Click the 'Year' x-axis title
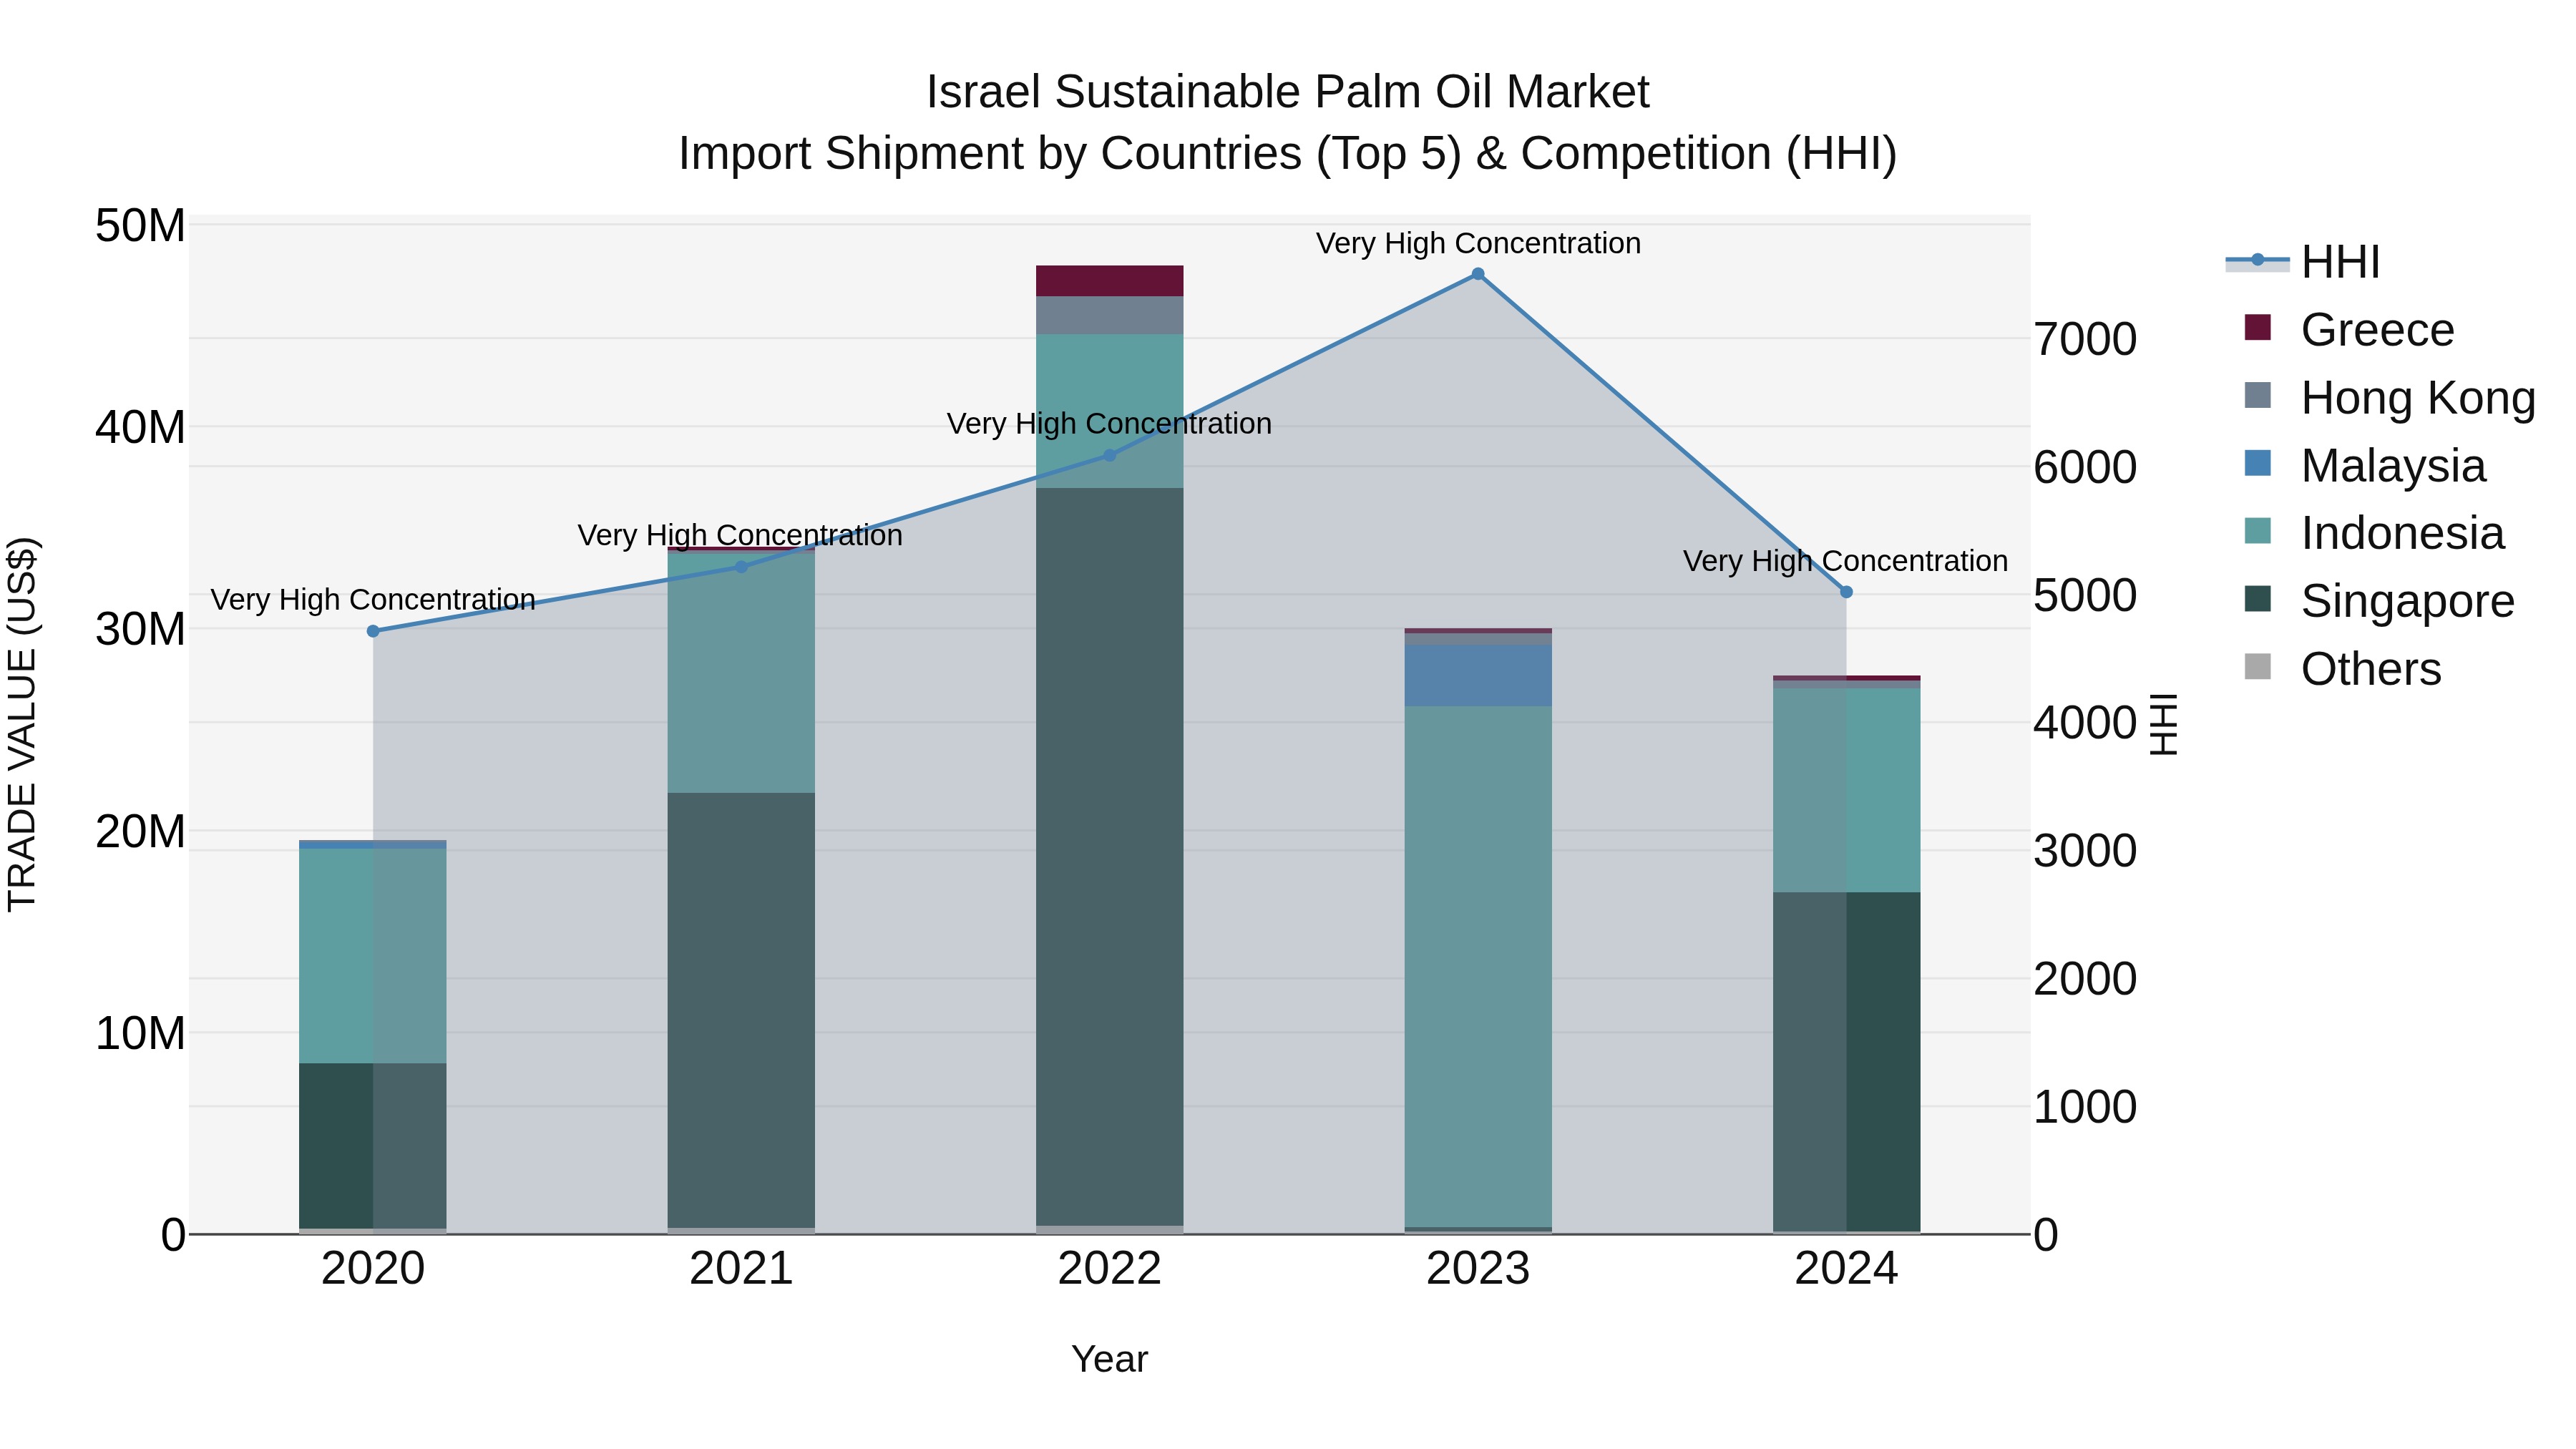The image size is (2576, 1449). [1109, 1359]
